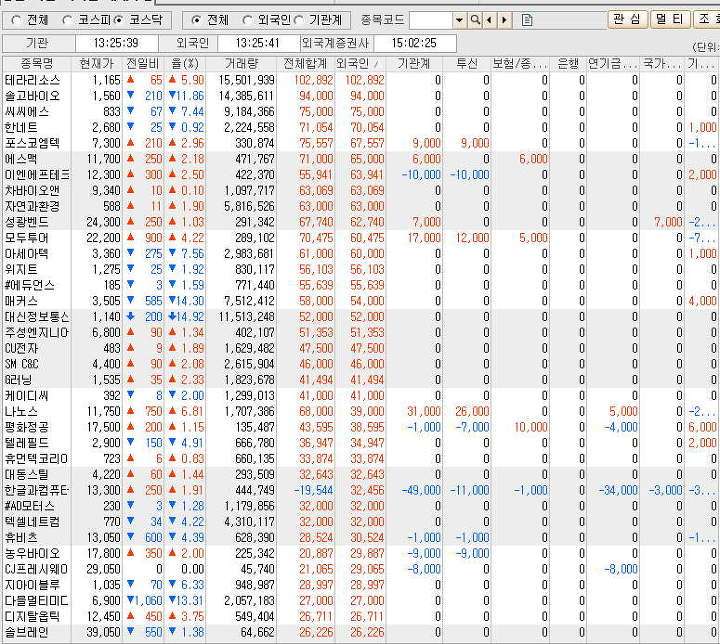Viewport: 720px width, 644px height.
Task: Click the 멀티 button
Action: 669,19
